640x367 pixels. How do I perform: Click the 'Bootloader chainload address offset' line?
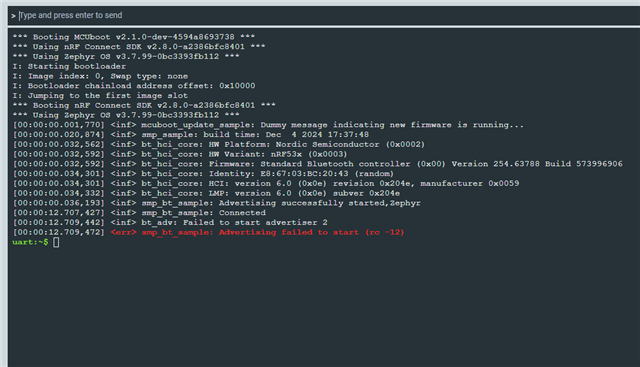(134, 86)
